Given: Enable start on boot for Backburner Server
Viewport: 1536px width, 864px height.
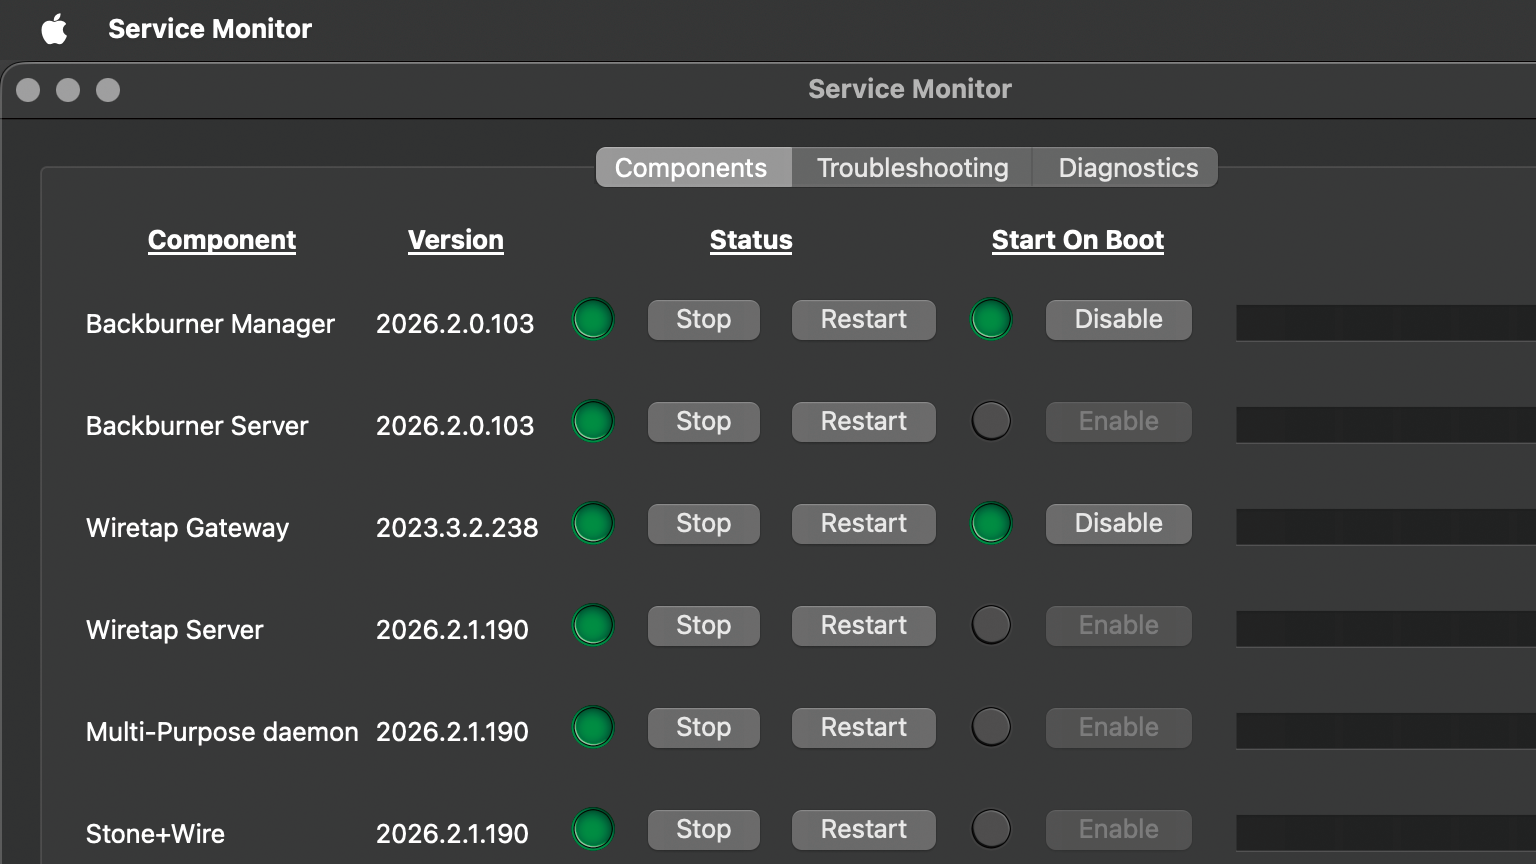Looking at the screenshot, I should tap(1118, 422).
